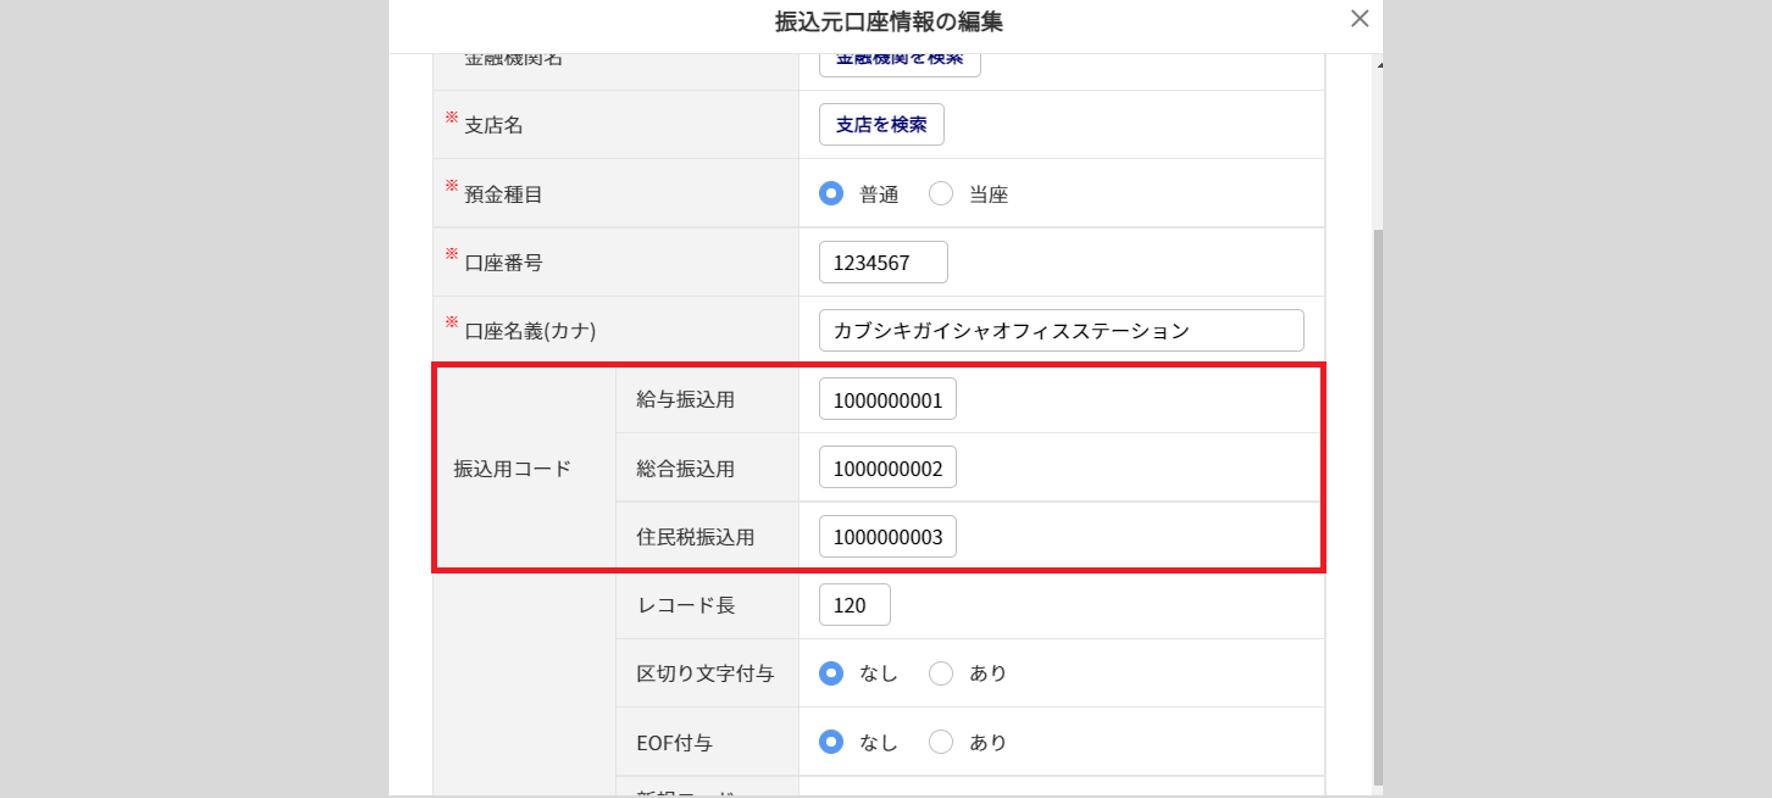The height and width of the screenshot is (798, 1772).
Task: Click the 口座番号 input field
Action: (883, 263)
